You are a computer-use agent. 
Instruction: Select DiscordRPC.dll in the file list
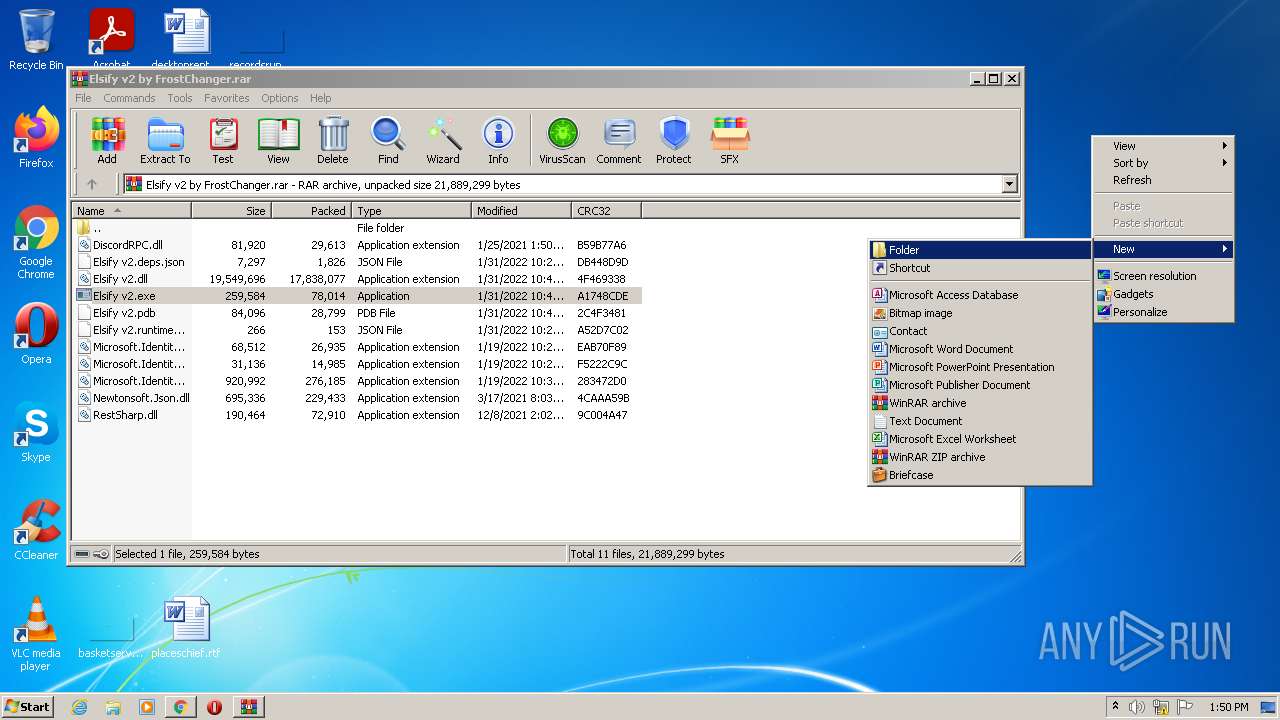click(x=357, y=245)
